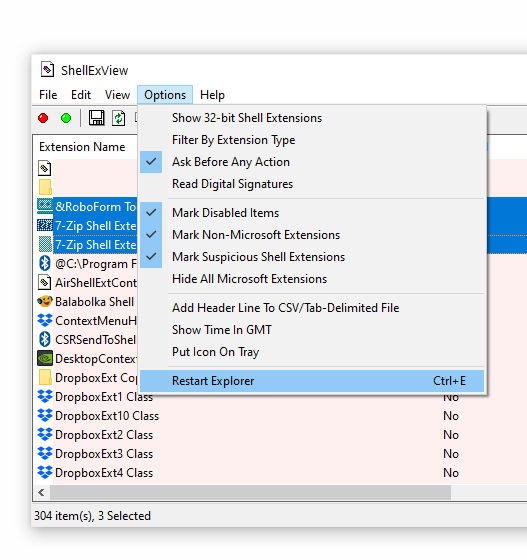Screen dimensions: 527x560
Task: Click the Bluetooth icon next to @C:\Program
Action: click(x=45, y=263)
